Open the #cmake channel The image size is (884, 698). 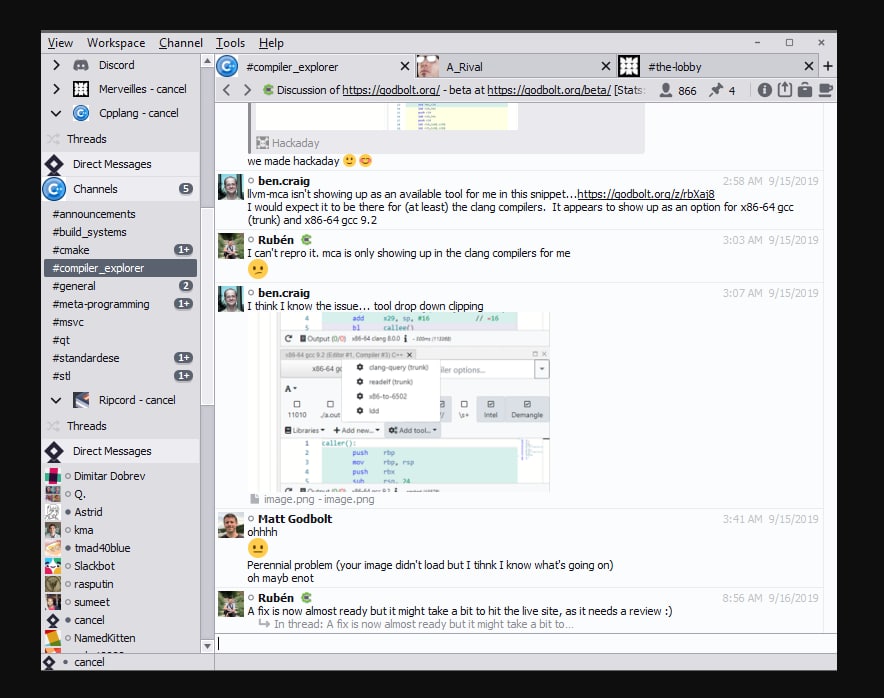pos(120,250)
